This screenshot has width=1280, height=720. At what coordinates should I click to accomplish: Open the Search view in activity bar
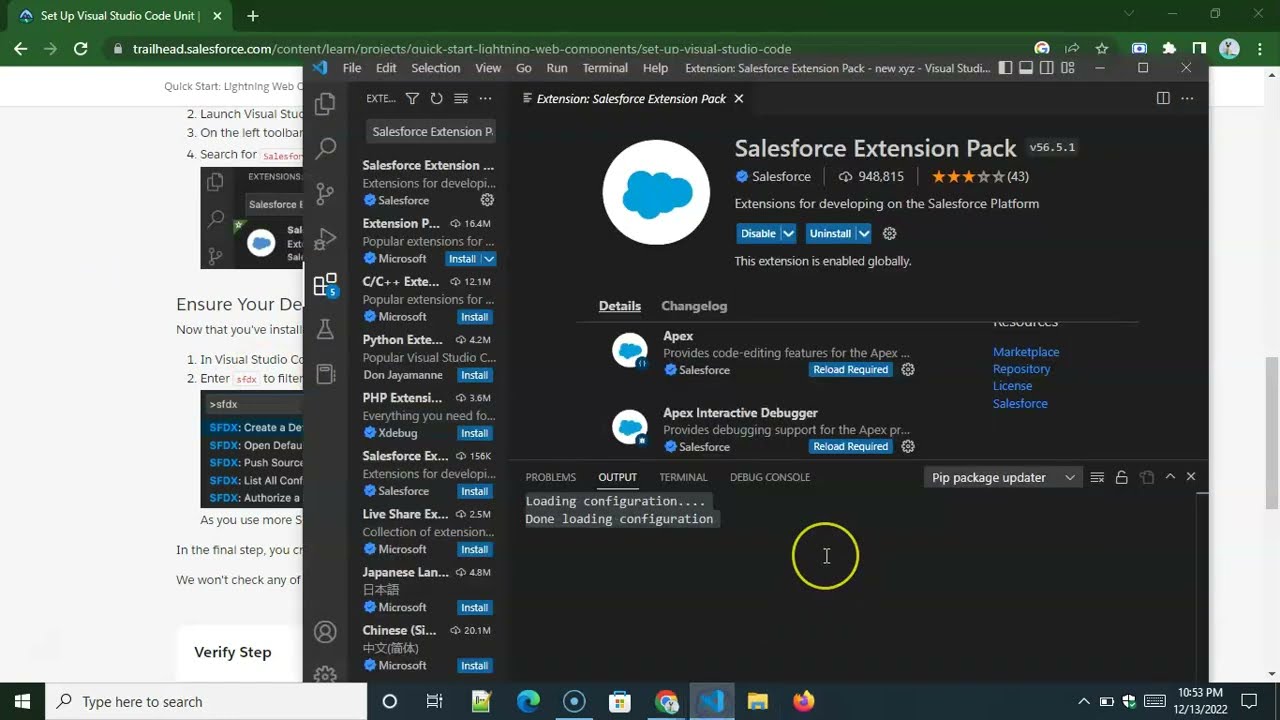(x=325, y=149)
